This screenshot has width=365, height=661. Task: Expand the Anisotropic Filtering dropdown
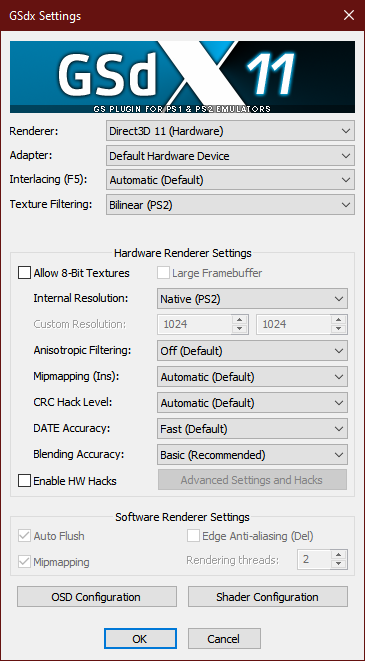[252, 351]
